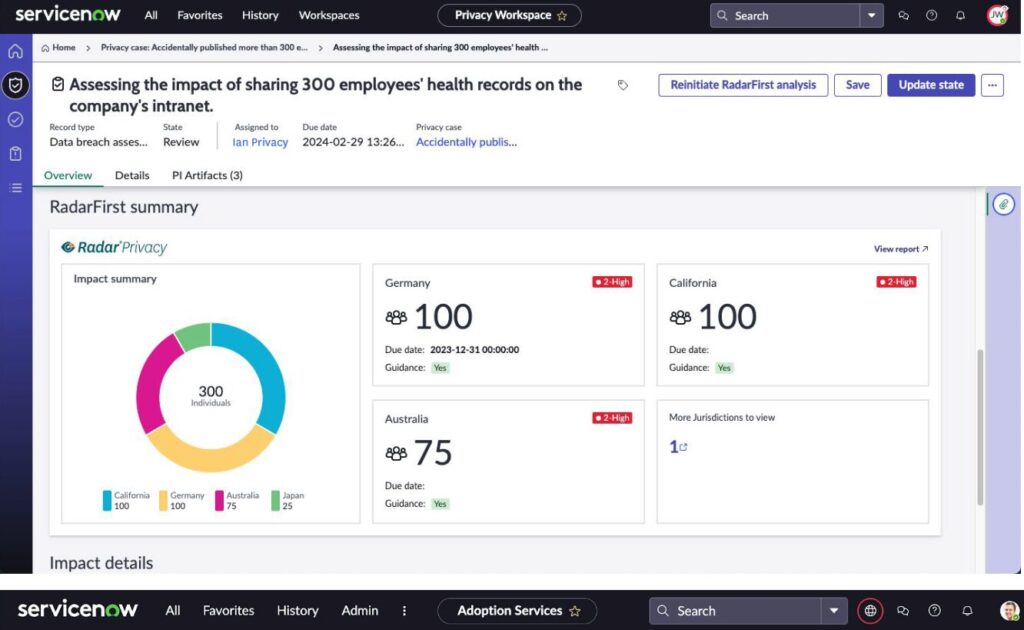The height and width of the screenshot is (630, 1024).
Task: Click the tag icon next to the case title
Action: [623, 86]
